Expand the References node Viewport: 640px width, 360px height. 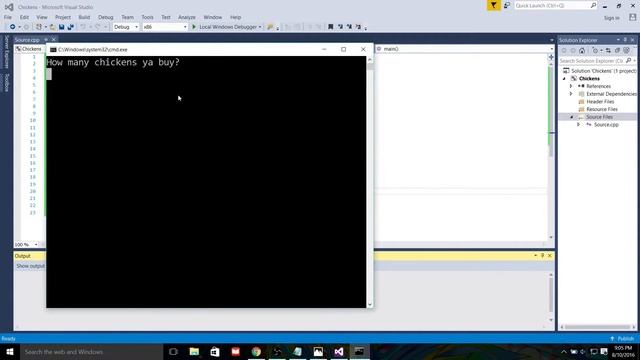tap(571, 86)
